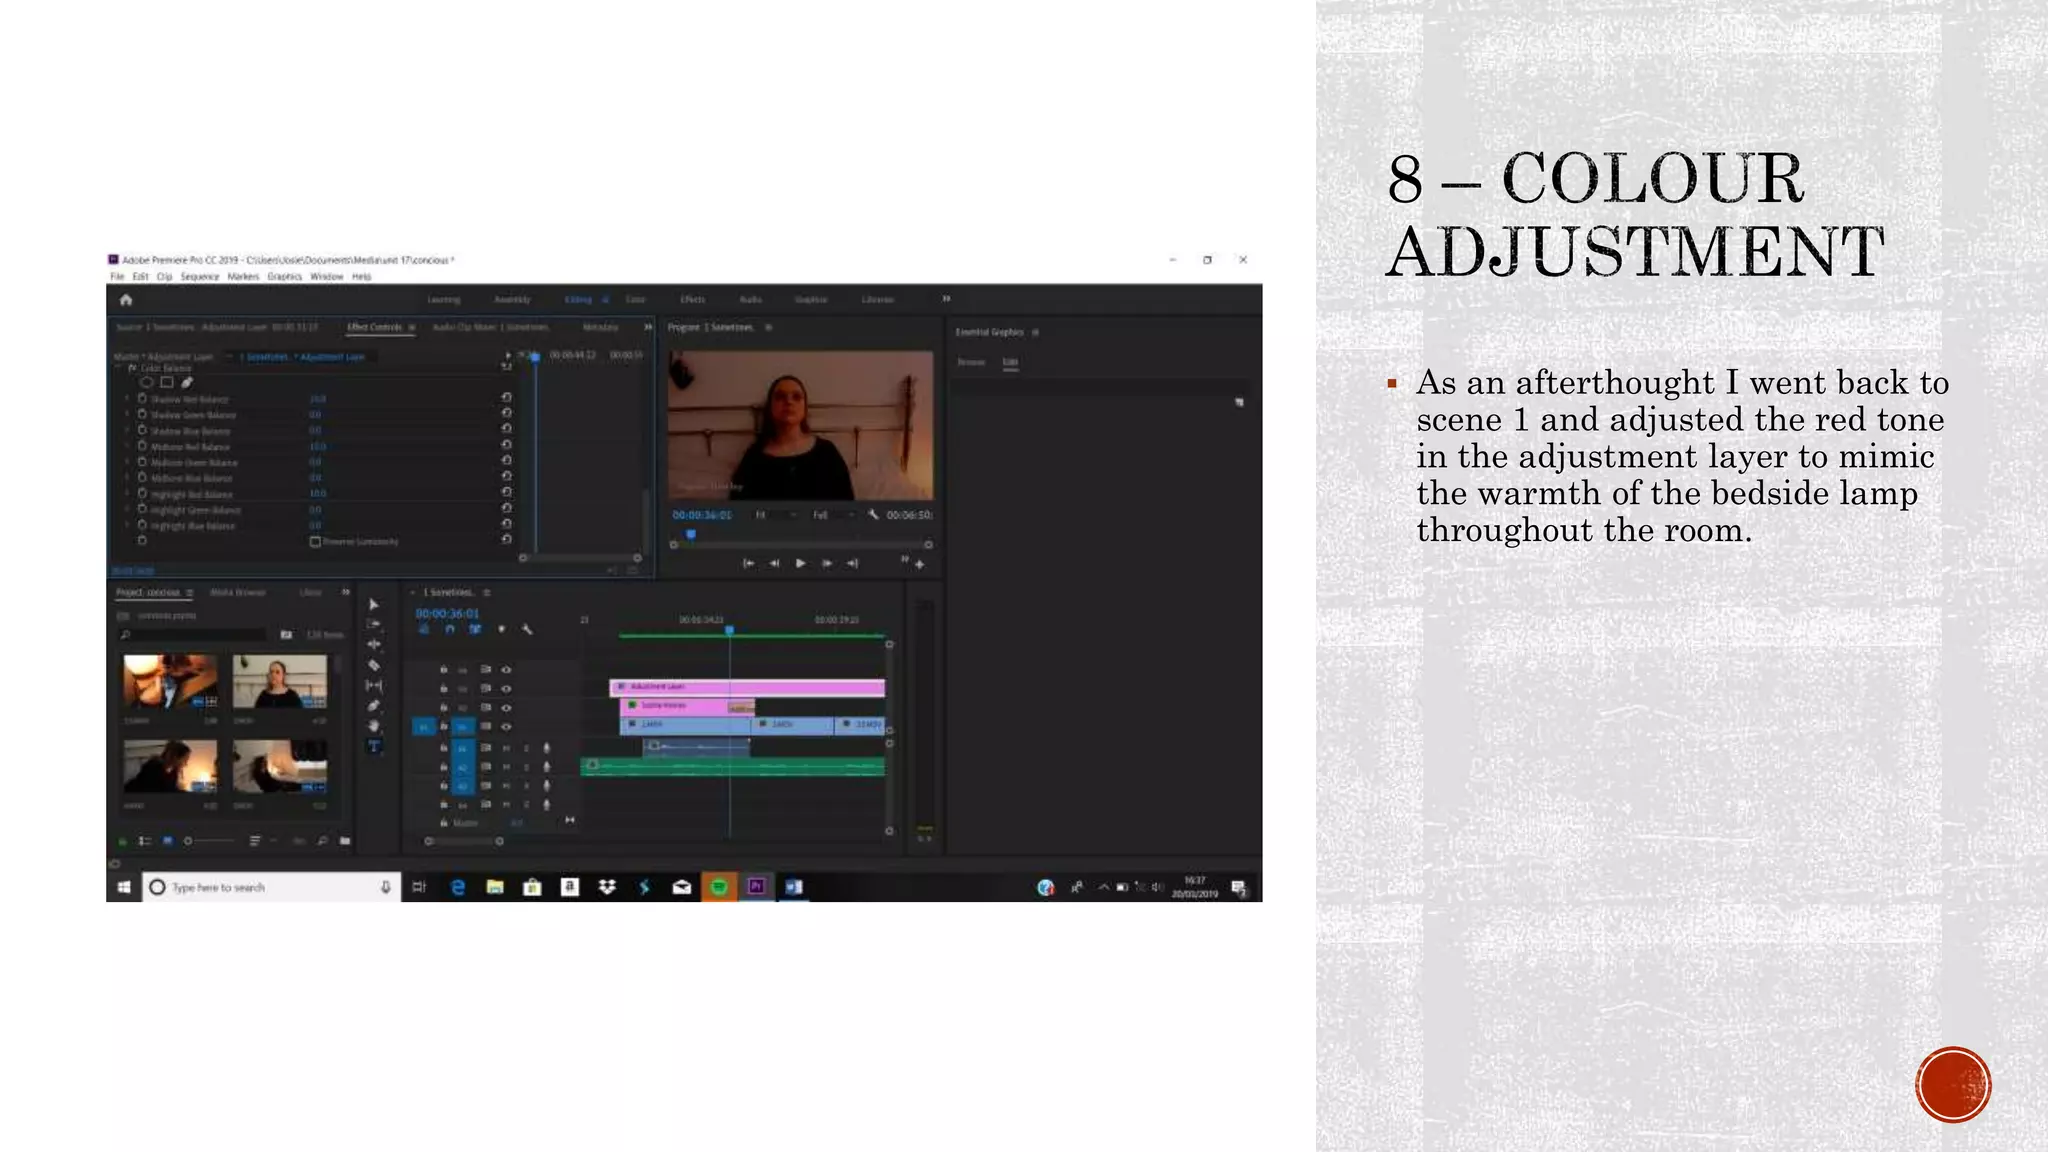Viewport: 2048px width, 1152px height.
Task: Open the Sequence menu
Action: point(199,277)
